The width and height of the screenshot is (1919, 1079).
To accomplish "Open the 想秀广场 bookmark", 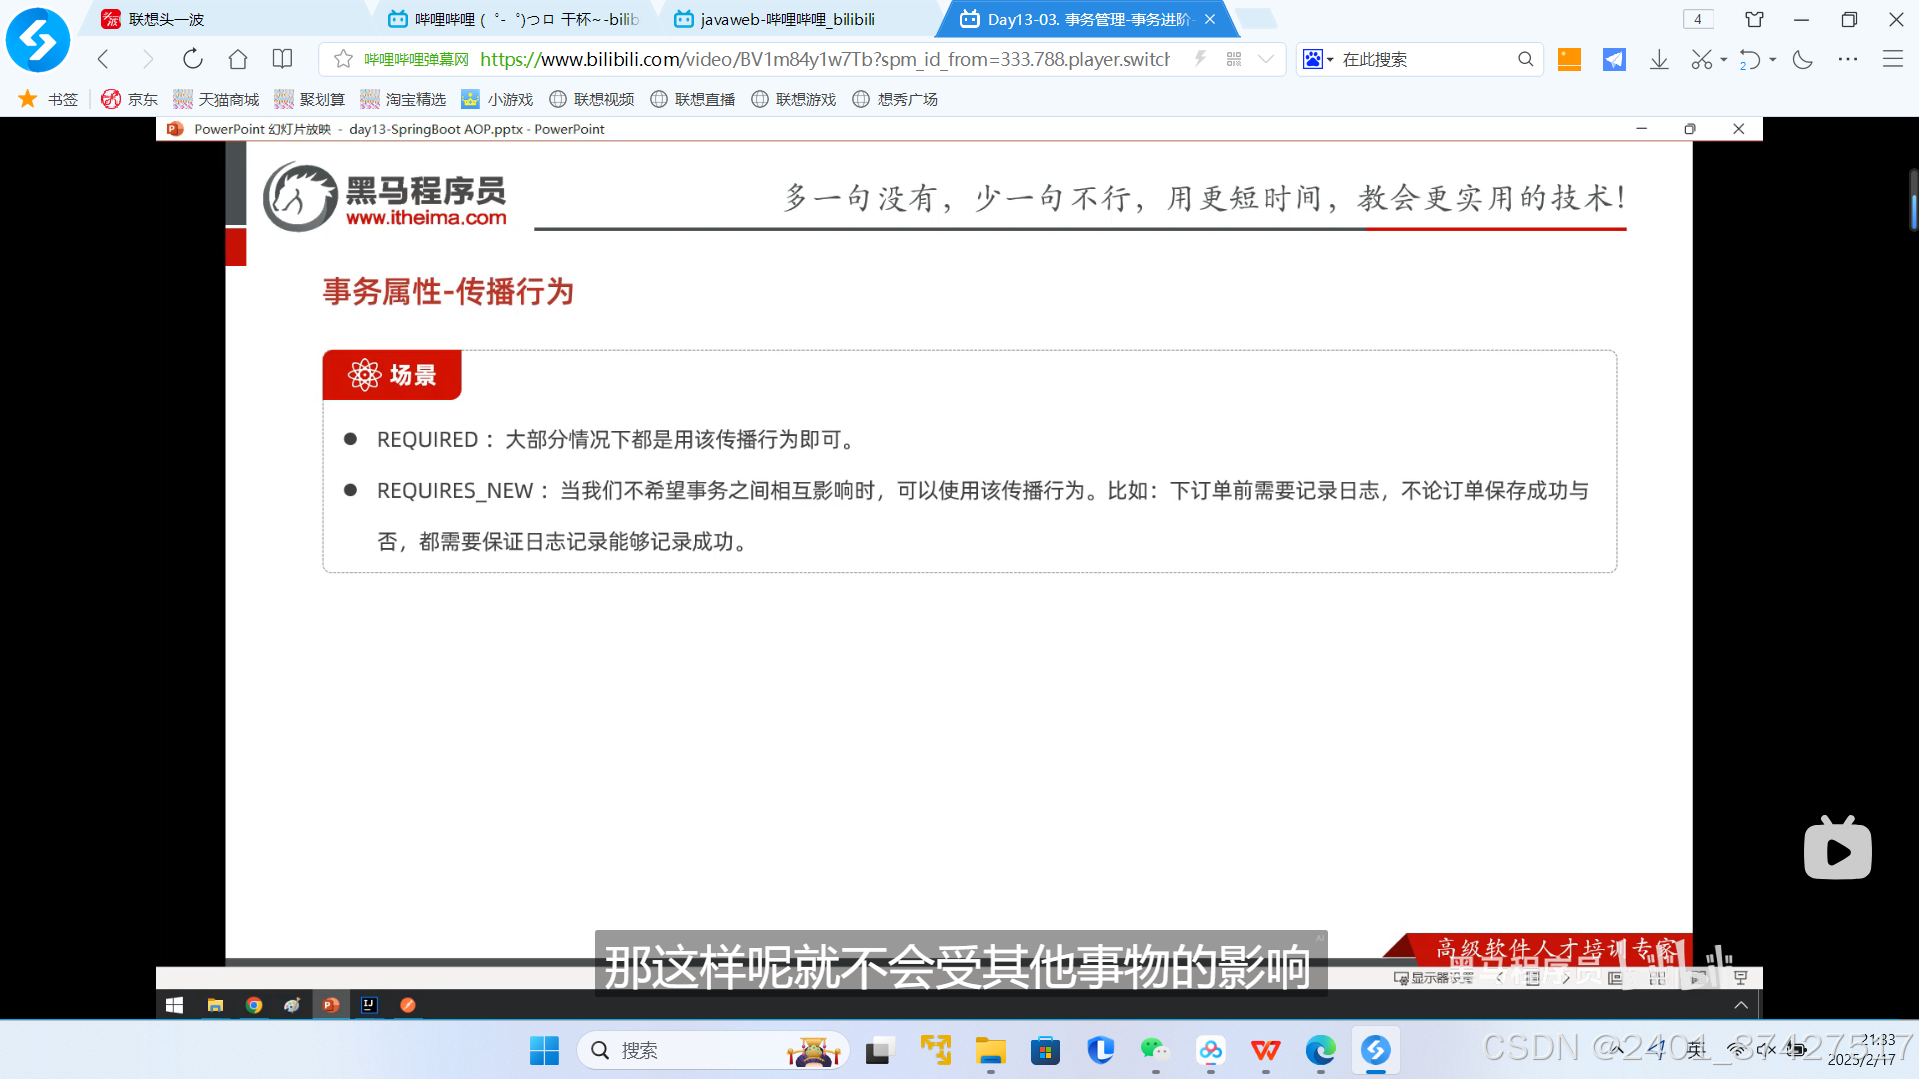I will (x=895, y=99).
